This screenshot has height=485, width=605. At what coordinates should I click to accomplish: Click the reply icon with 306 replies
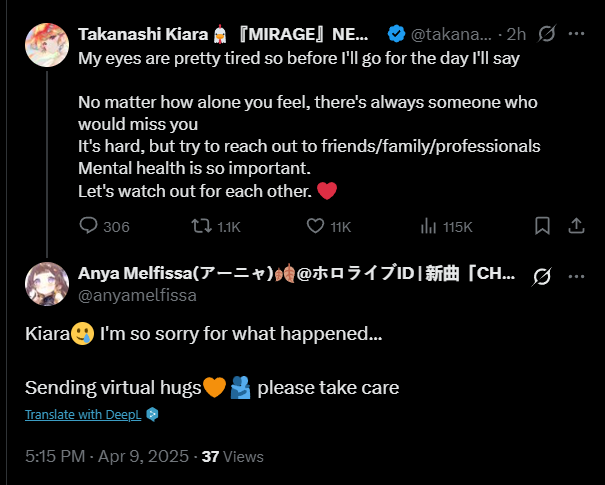[89, 226]
